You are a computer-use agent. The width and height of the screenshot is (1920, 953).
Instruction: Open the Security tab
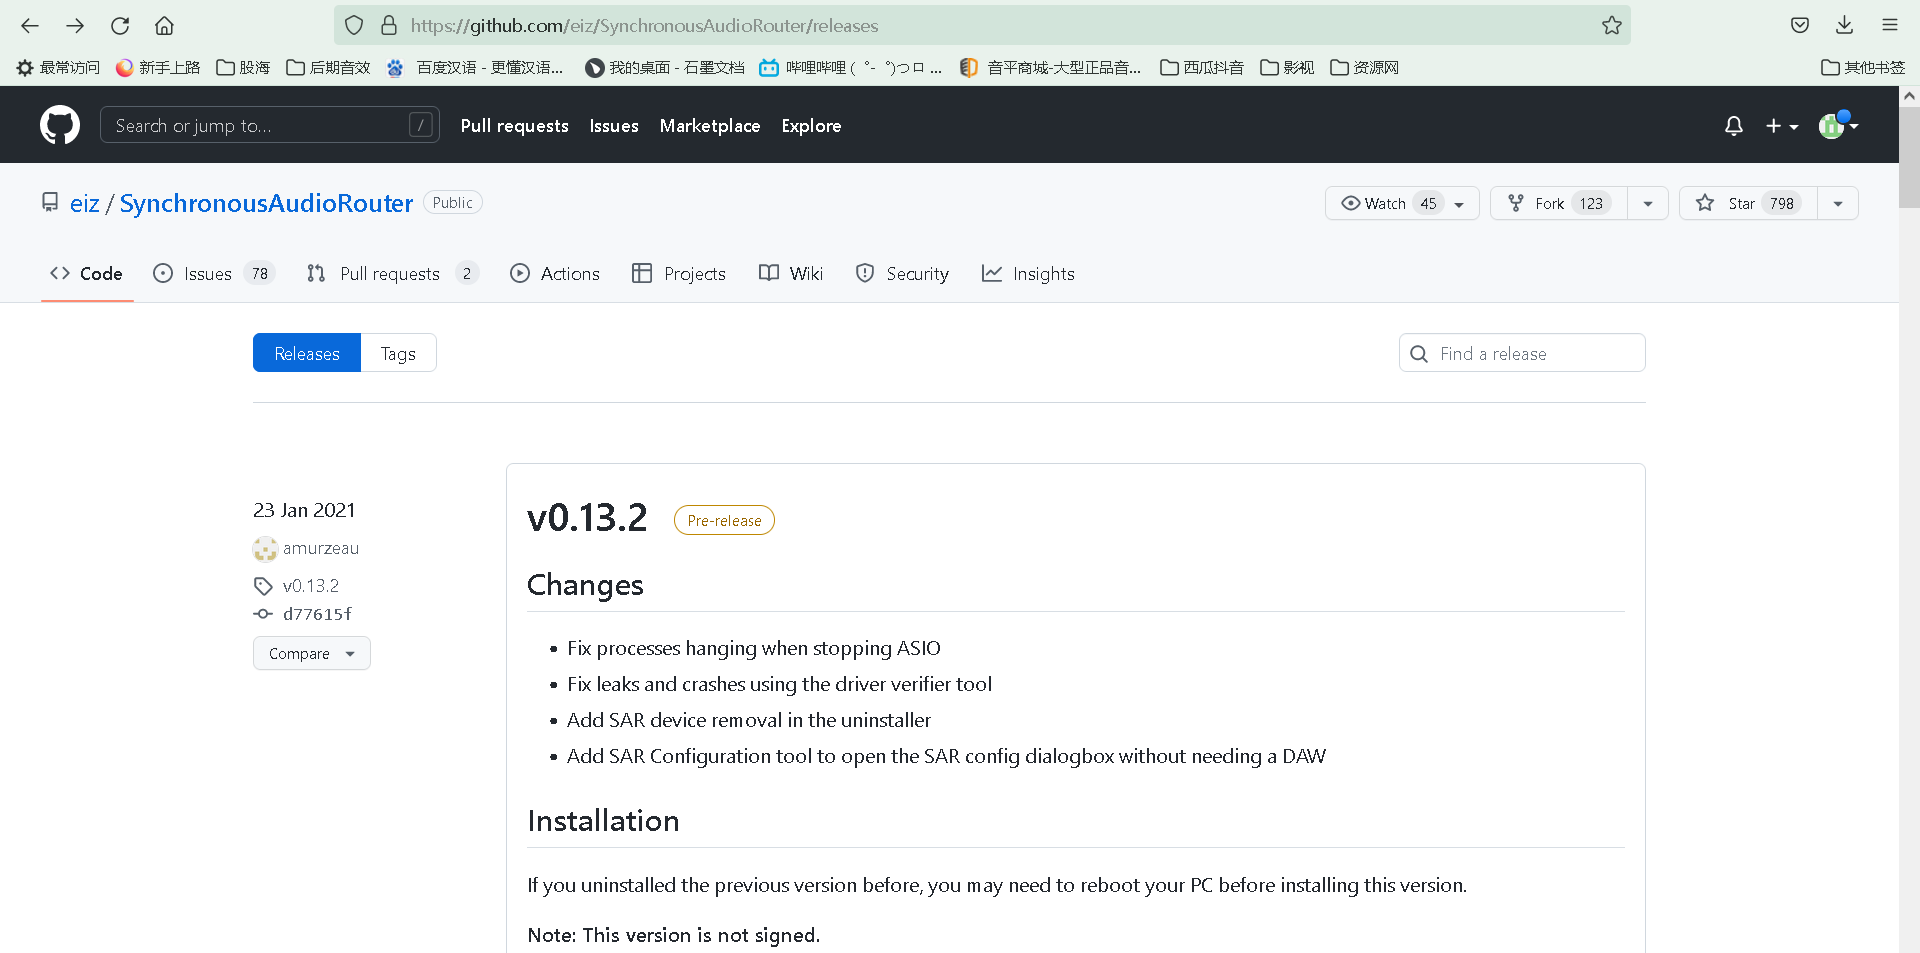pyautogui.click(x=903, y=273)
